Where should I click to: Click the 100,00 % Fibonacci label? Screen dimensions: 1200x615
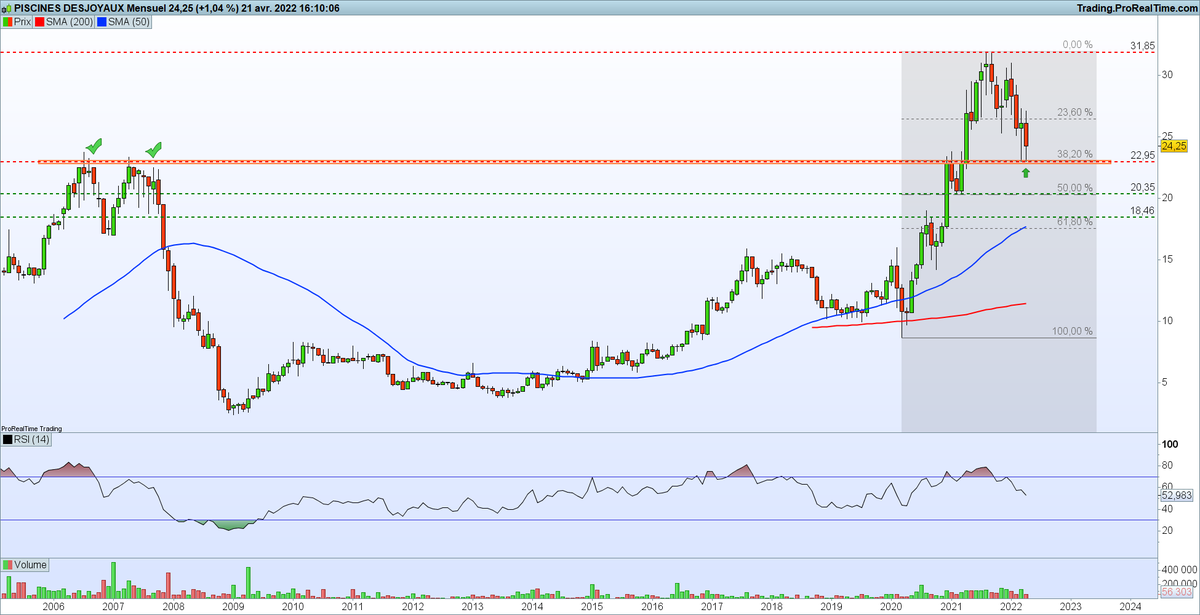click(1073, 331)
